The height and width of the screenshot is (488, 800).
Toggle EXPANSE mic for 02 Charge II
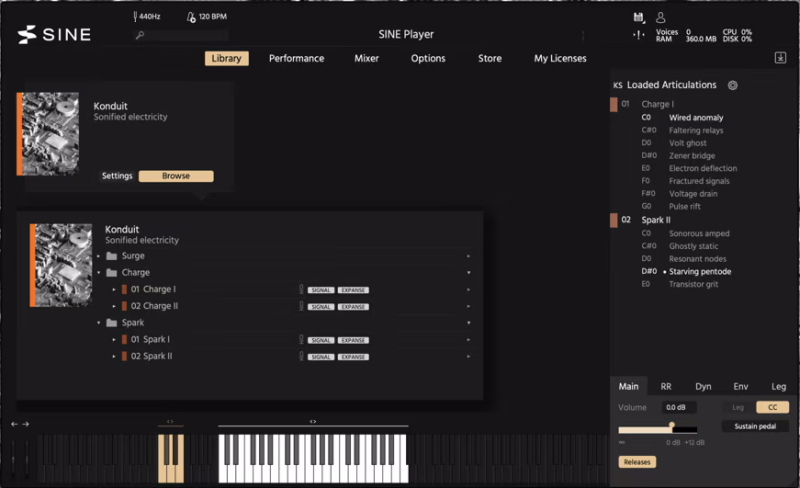point(353,307)
